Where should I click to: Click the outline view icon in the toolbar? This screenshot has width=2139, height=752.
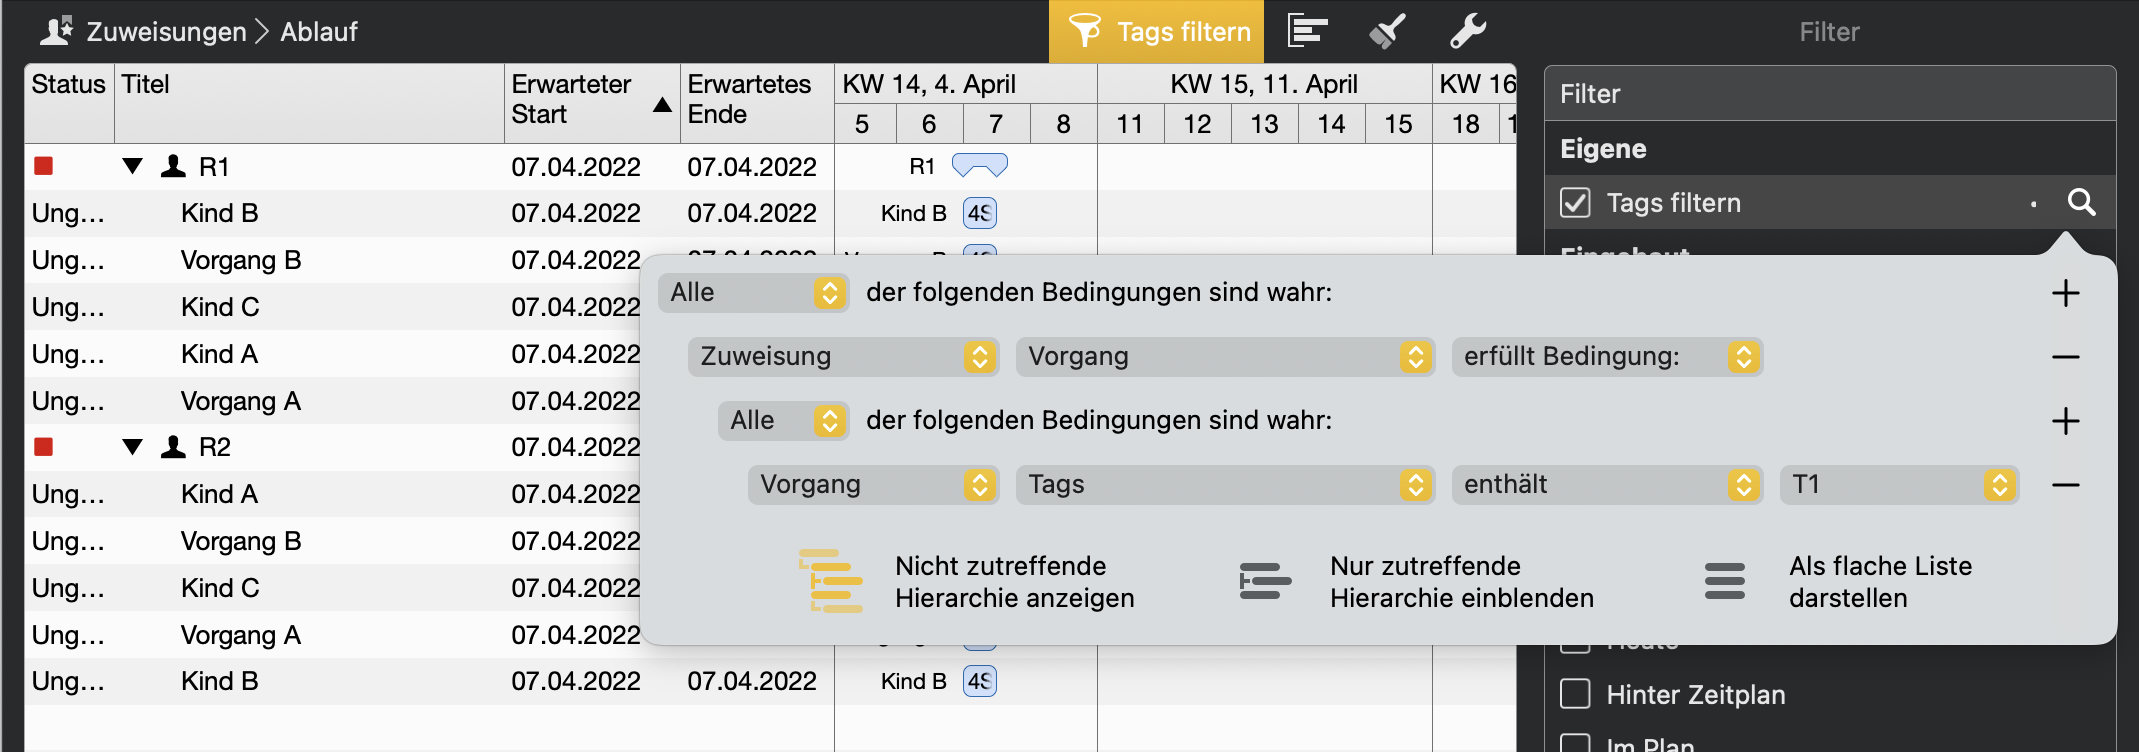(1306, 31)
